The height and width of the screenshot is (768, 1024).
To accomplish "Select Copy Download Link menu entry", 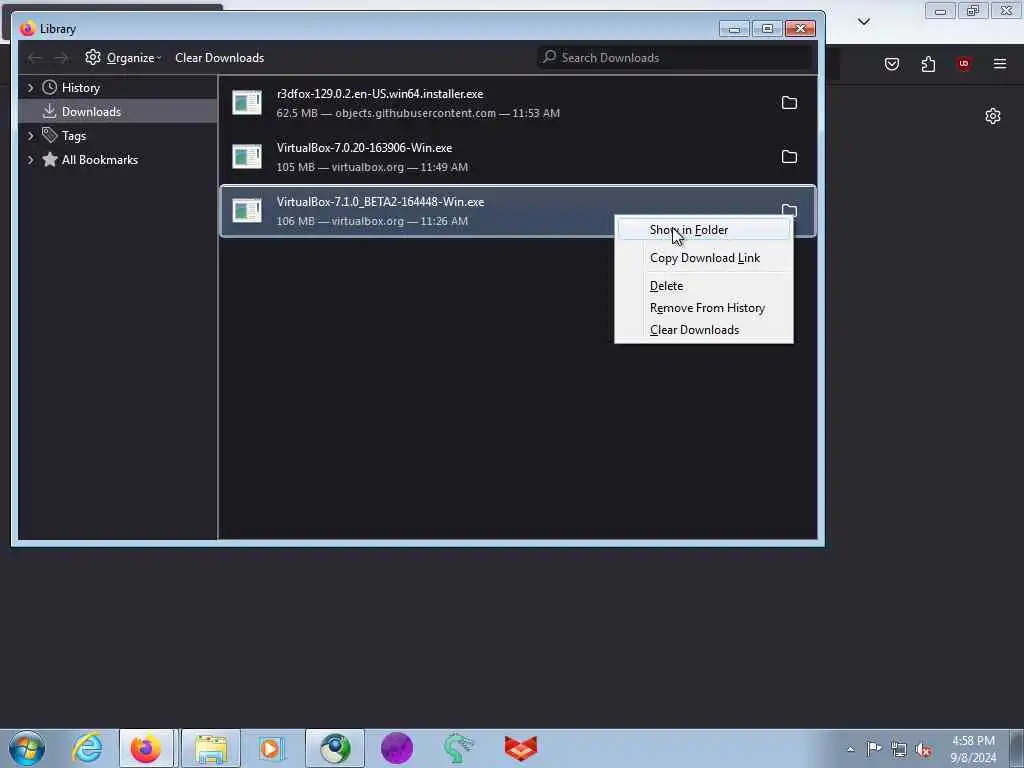I will click(704, 258).
